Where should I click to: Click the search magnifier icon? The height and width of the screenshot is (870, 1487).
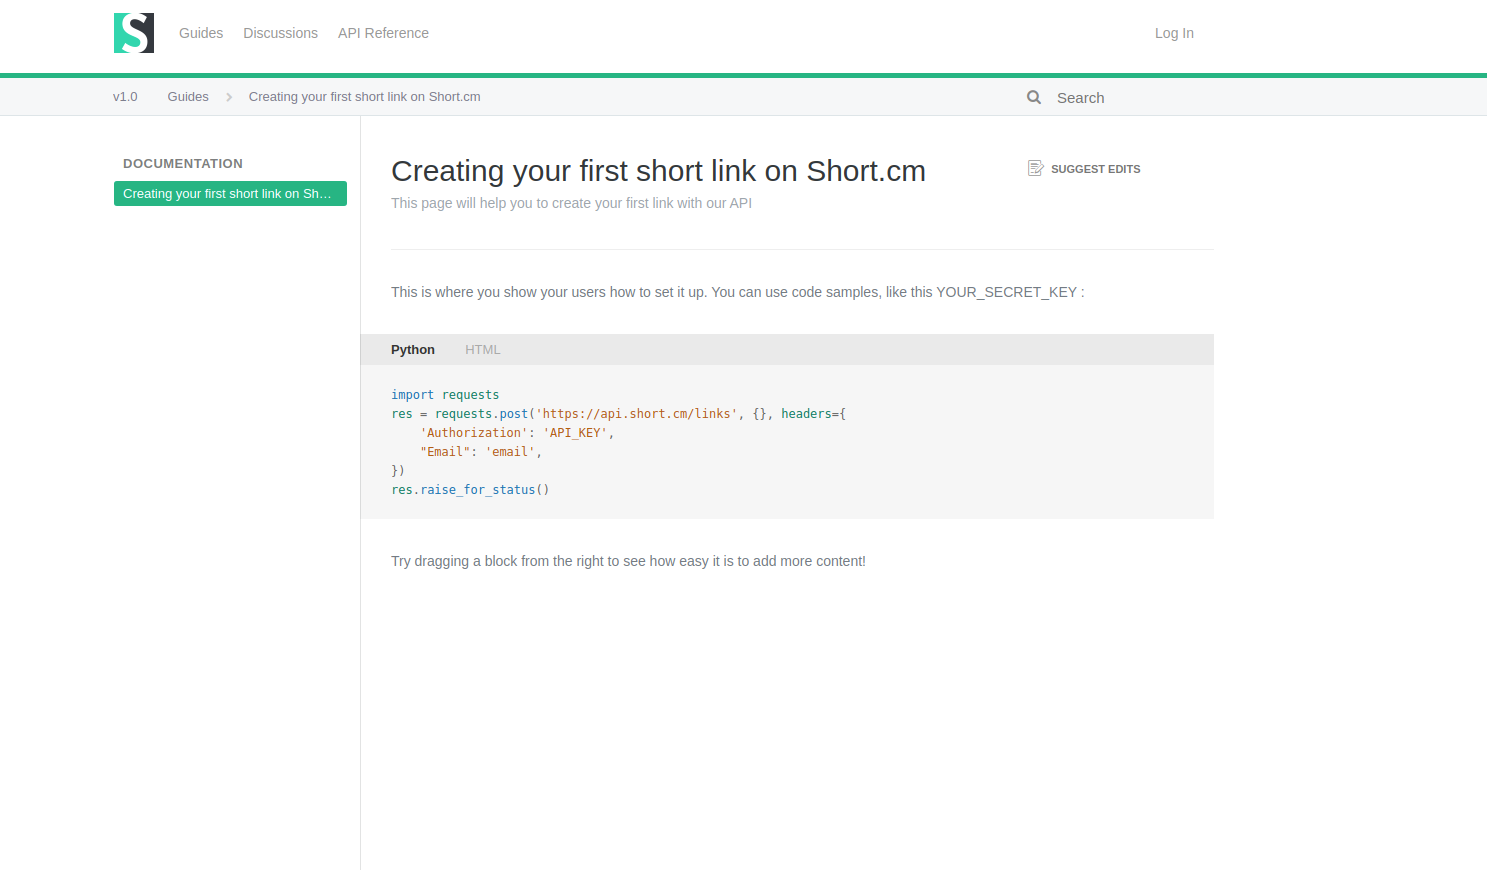click(x=1034, y=97)
